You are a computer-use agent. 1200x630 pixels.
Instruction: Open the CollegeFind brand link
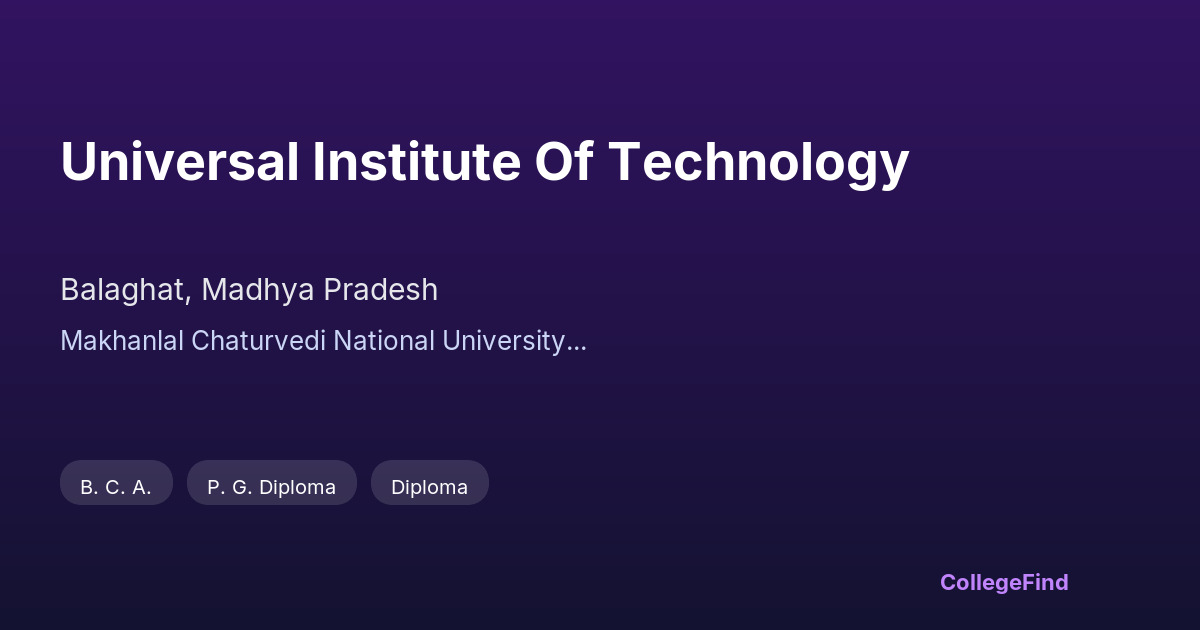(x=1004, y=582)
